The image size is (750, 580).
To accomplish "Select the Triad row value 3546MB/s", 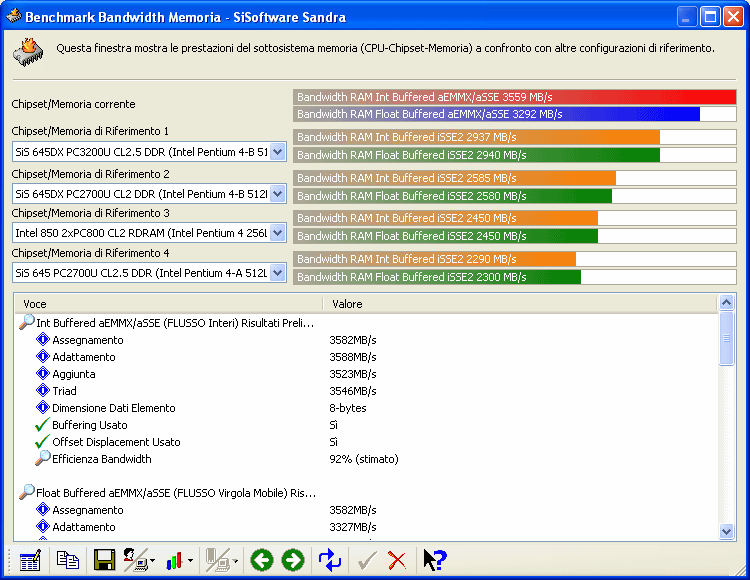I will pyautogui.click(x=353, y=391).
